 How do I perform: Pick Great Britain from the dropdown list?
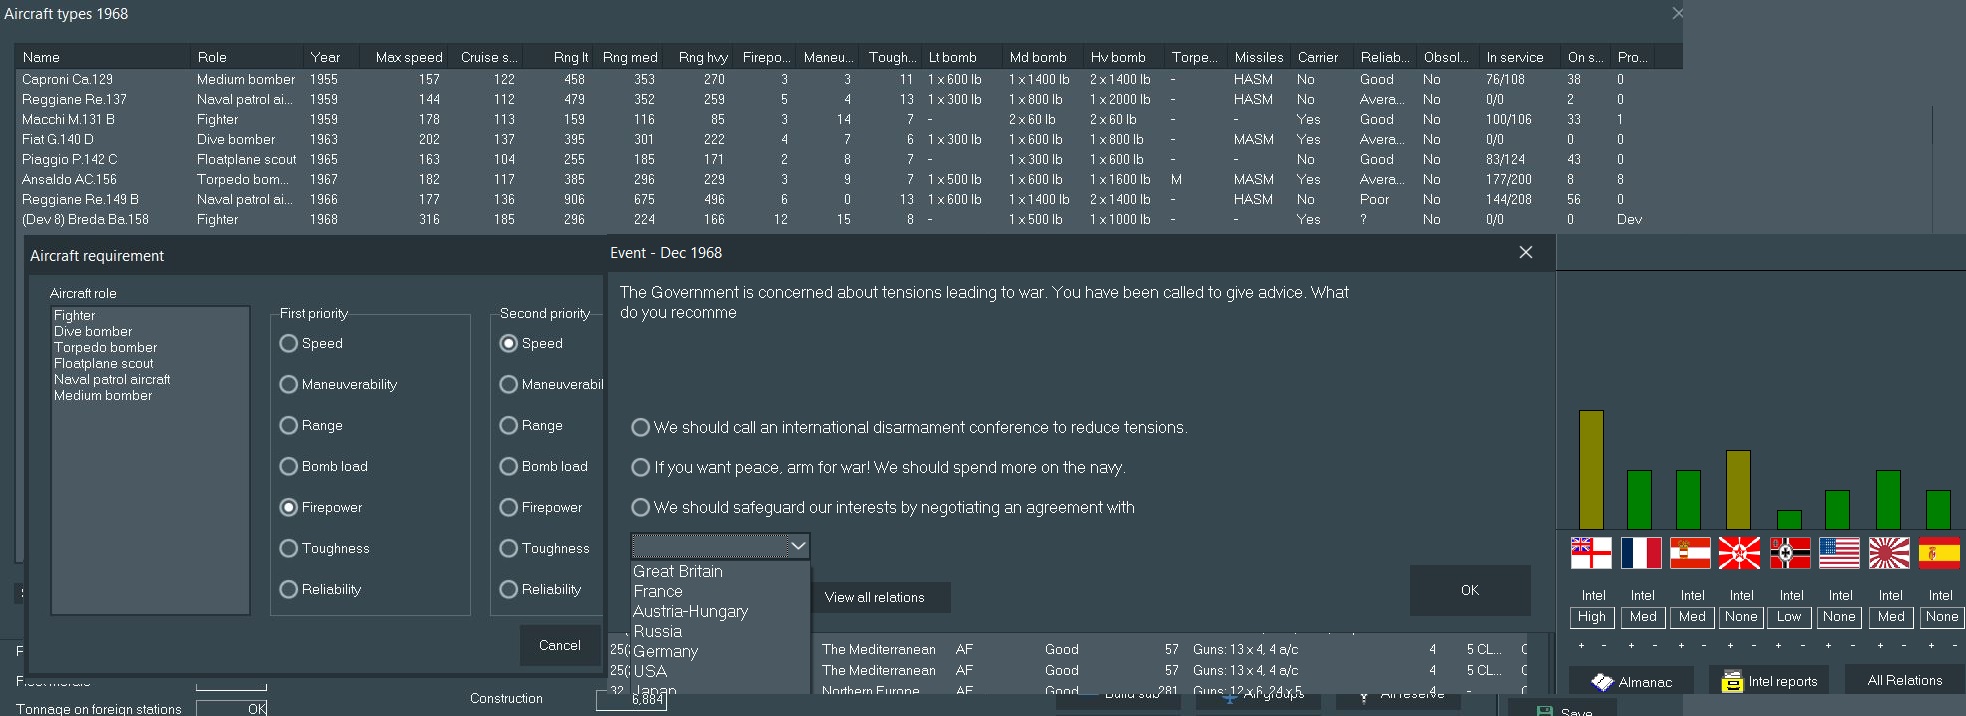720,571
